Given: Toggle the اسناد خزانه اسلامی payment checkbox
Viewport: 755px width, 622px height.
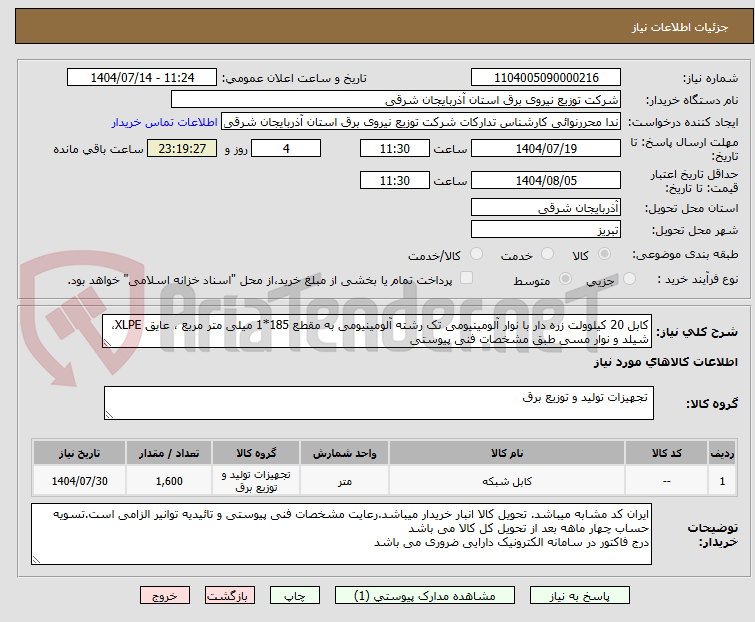Looking at the screenshot, I should pos(466,278).
